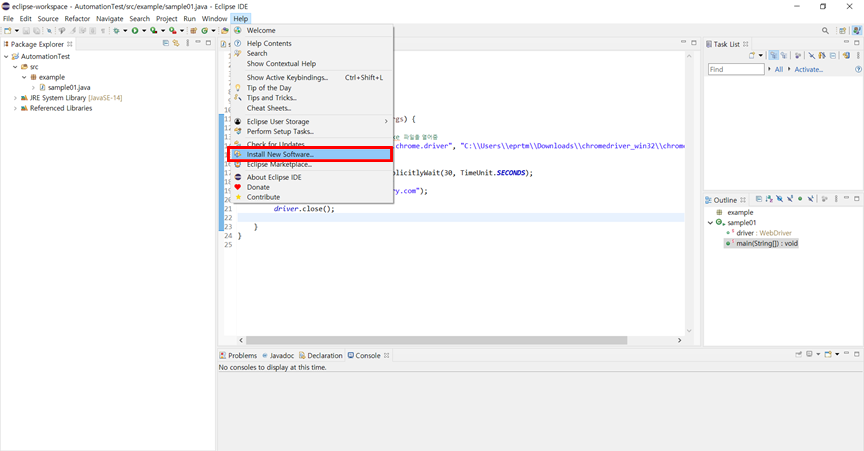The width and height of the screenshot is (864, 451).
Task: Collapse the src folder node
Action: [x=15, y=67]
